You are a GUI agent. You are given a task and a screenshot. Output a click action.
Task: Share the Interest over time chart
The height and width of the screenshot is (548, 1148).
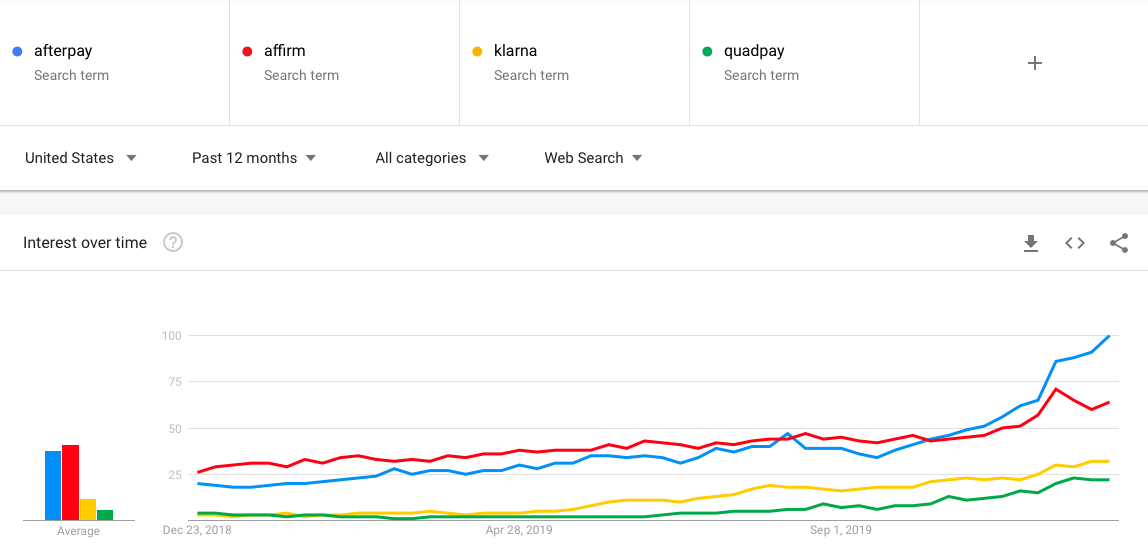(x=1119, y=243)
